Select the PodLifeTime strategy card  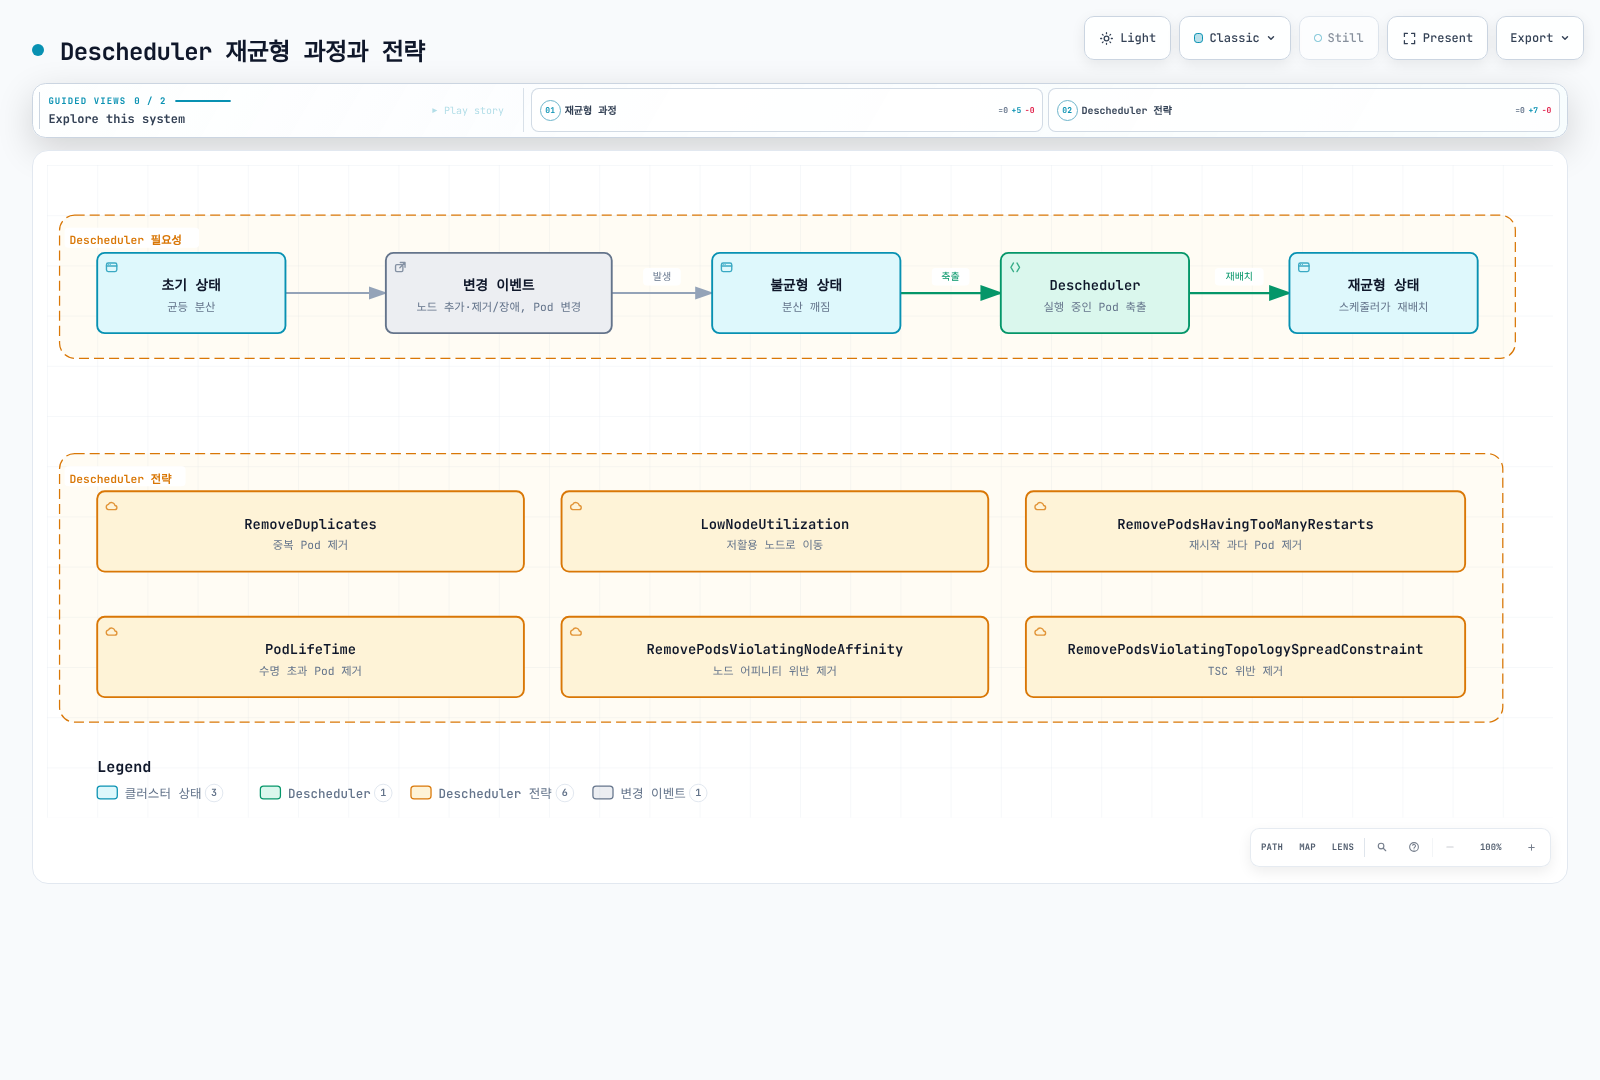click(x=310, y=657)
